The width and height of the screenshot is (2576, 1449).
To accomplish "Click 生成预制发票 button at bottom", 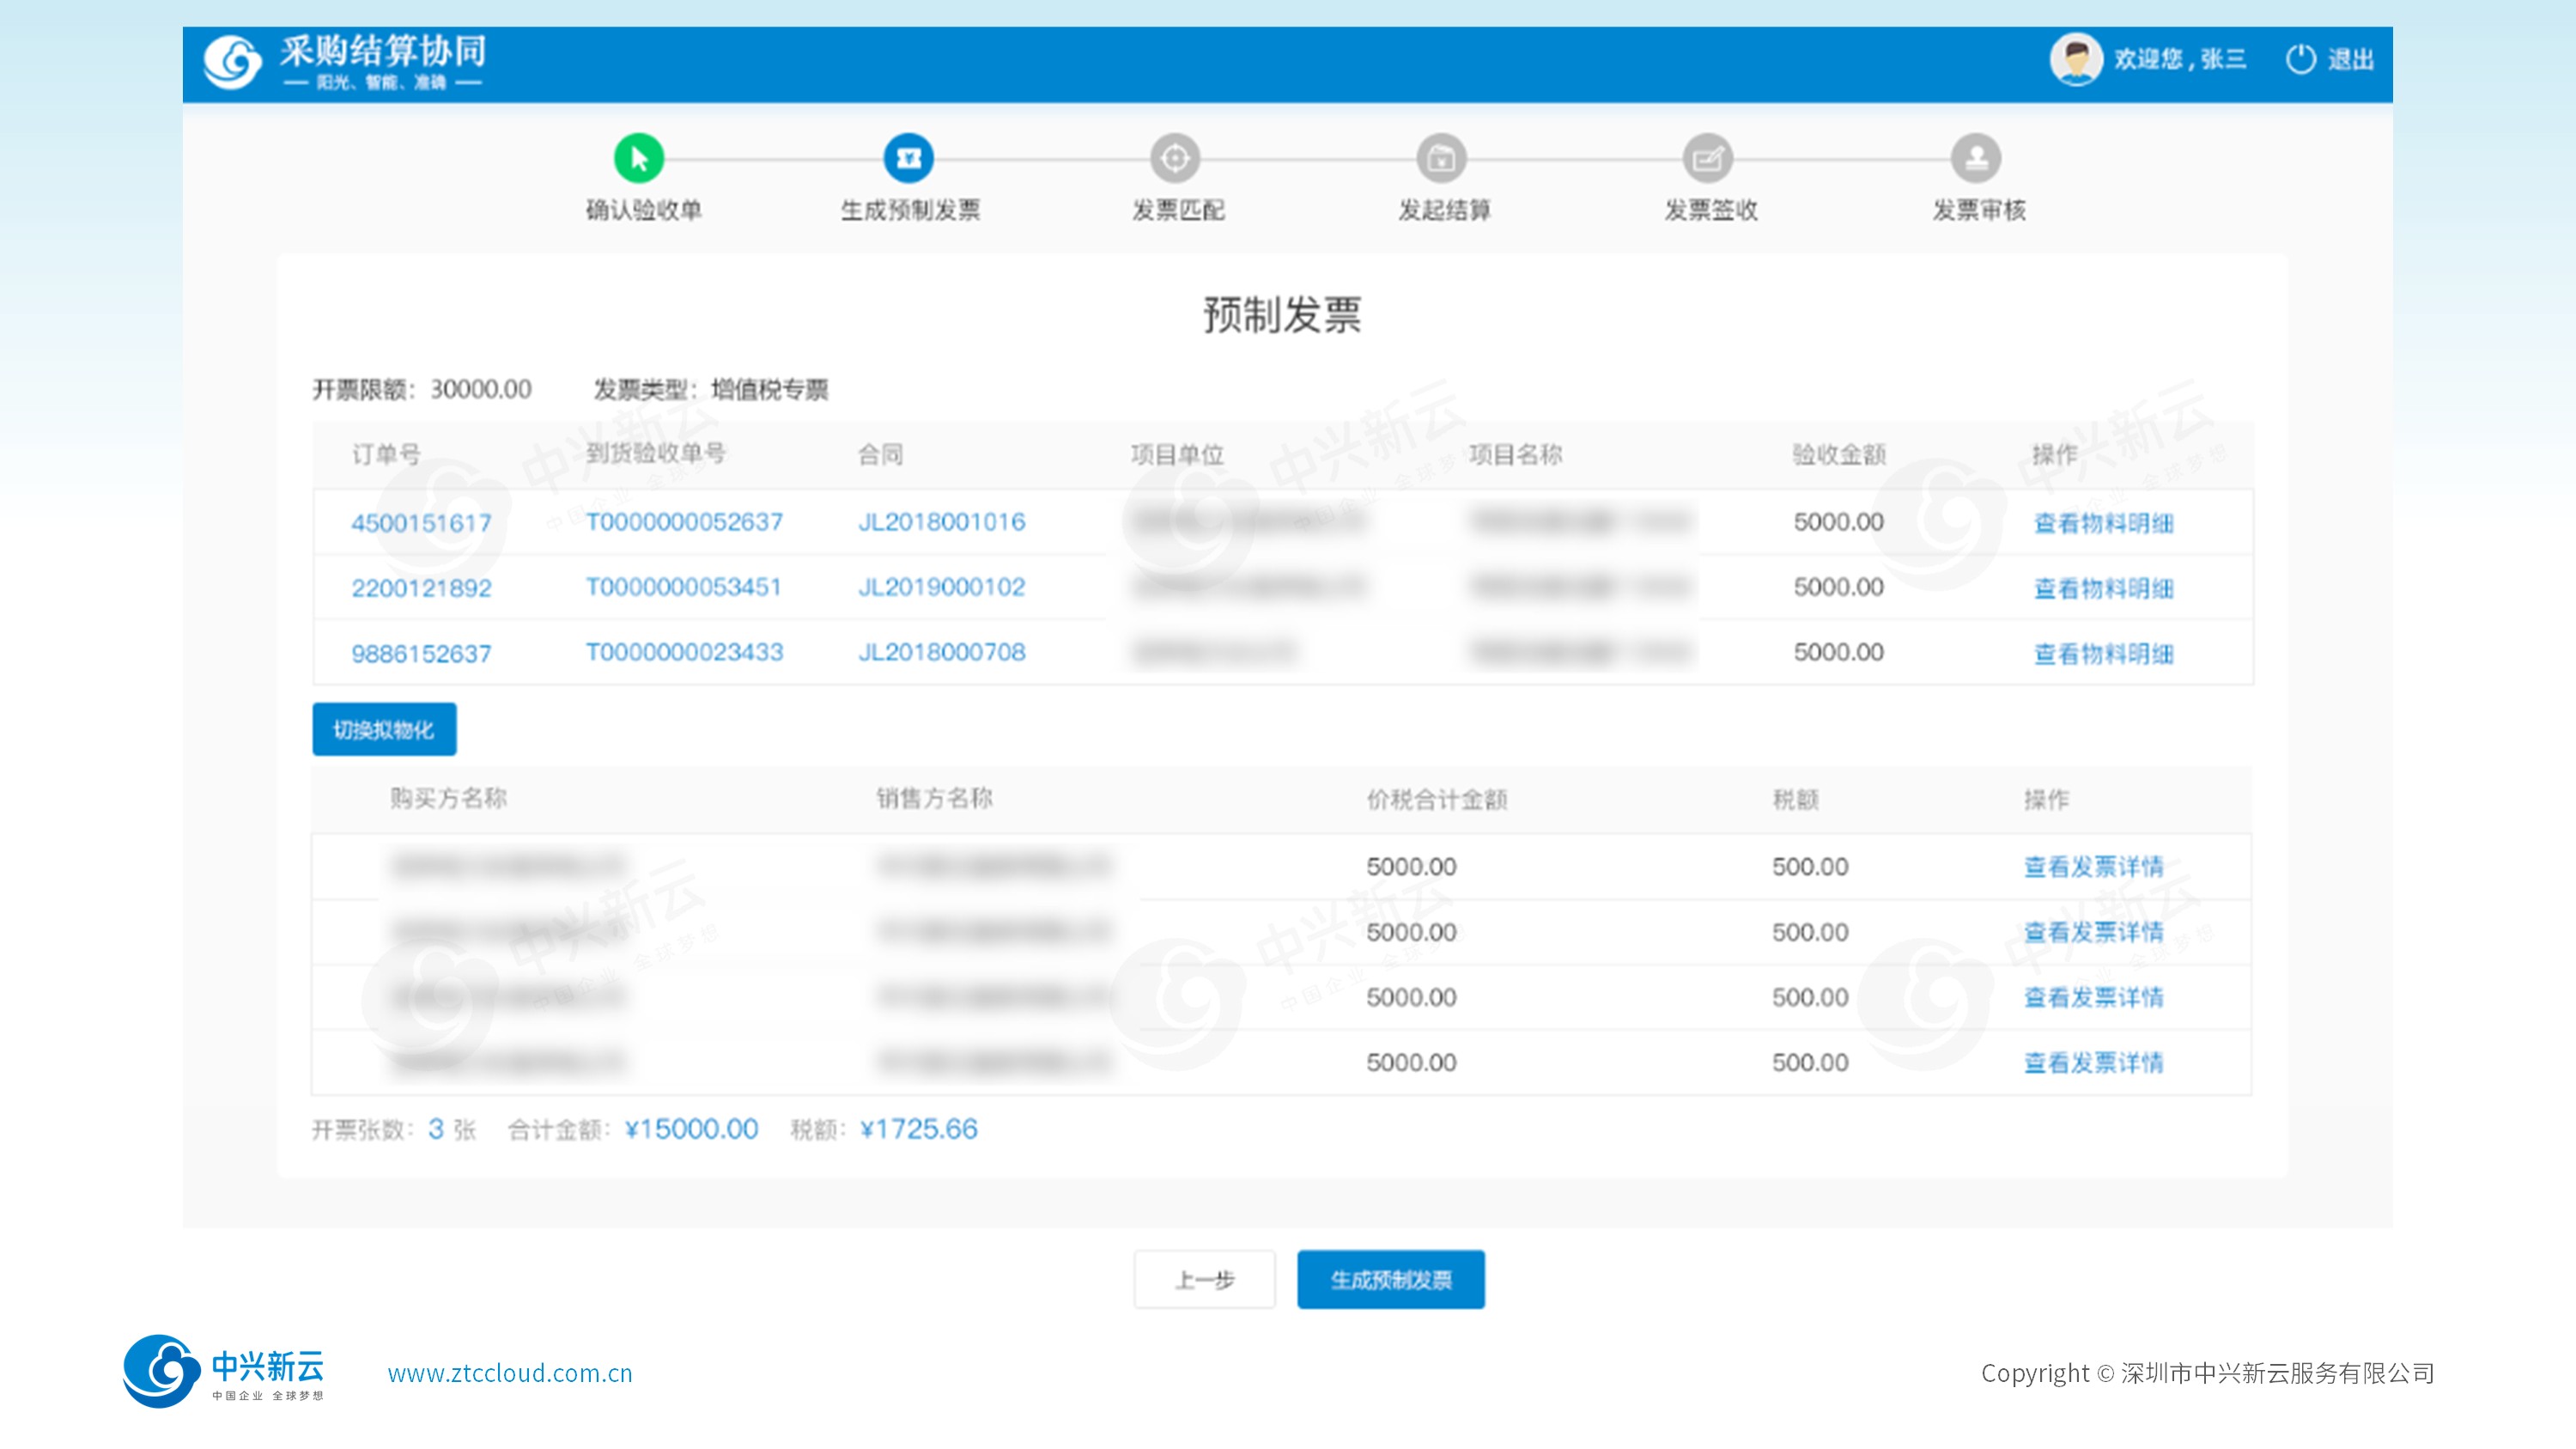I will pyautogui.click(x=1391, y=1279).
